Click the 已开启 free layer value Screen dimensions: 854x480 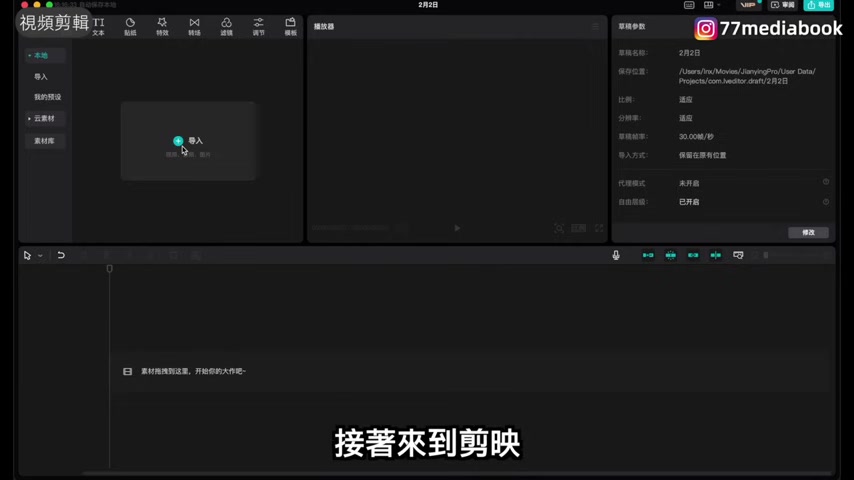(x=689, y=202)
